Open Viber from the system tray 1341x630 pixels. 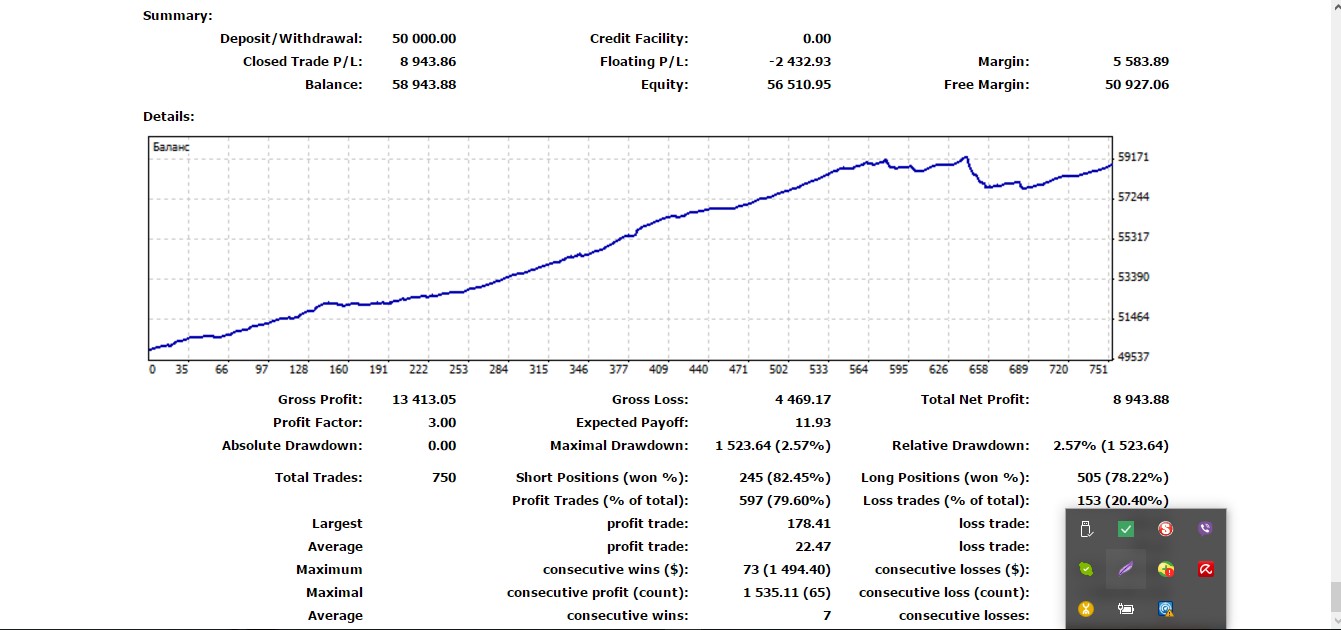pyautogui.click(x=1205, y=529)
